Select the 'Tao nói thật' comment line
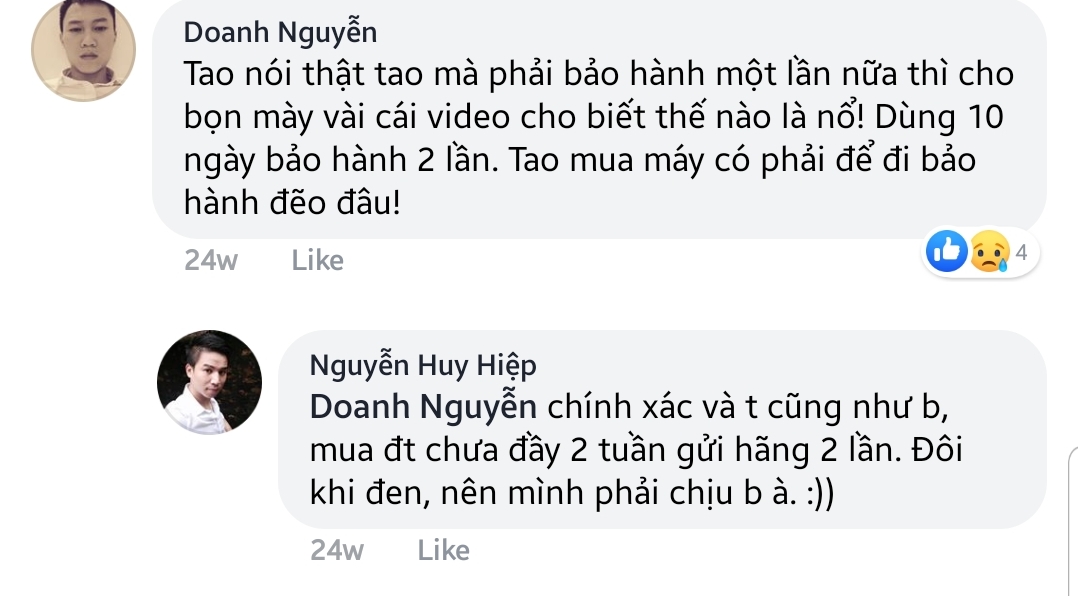 599,74
